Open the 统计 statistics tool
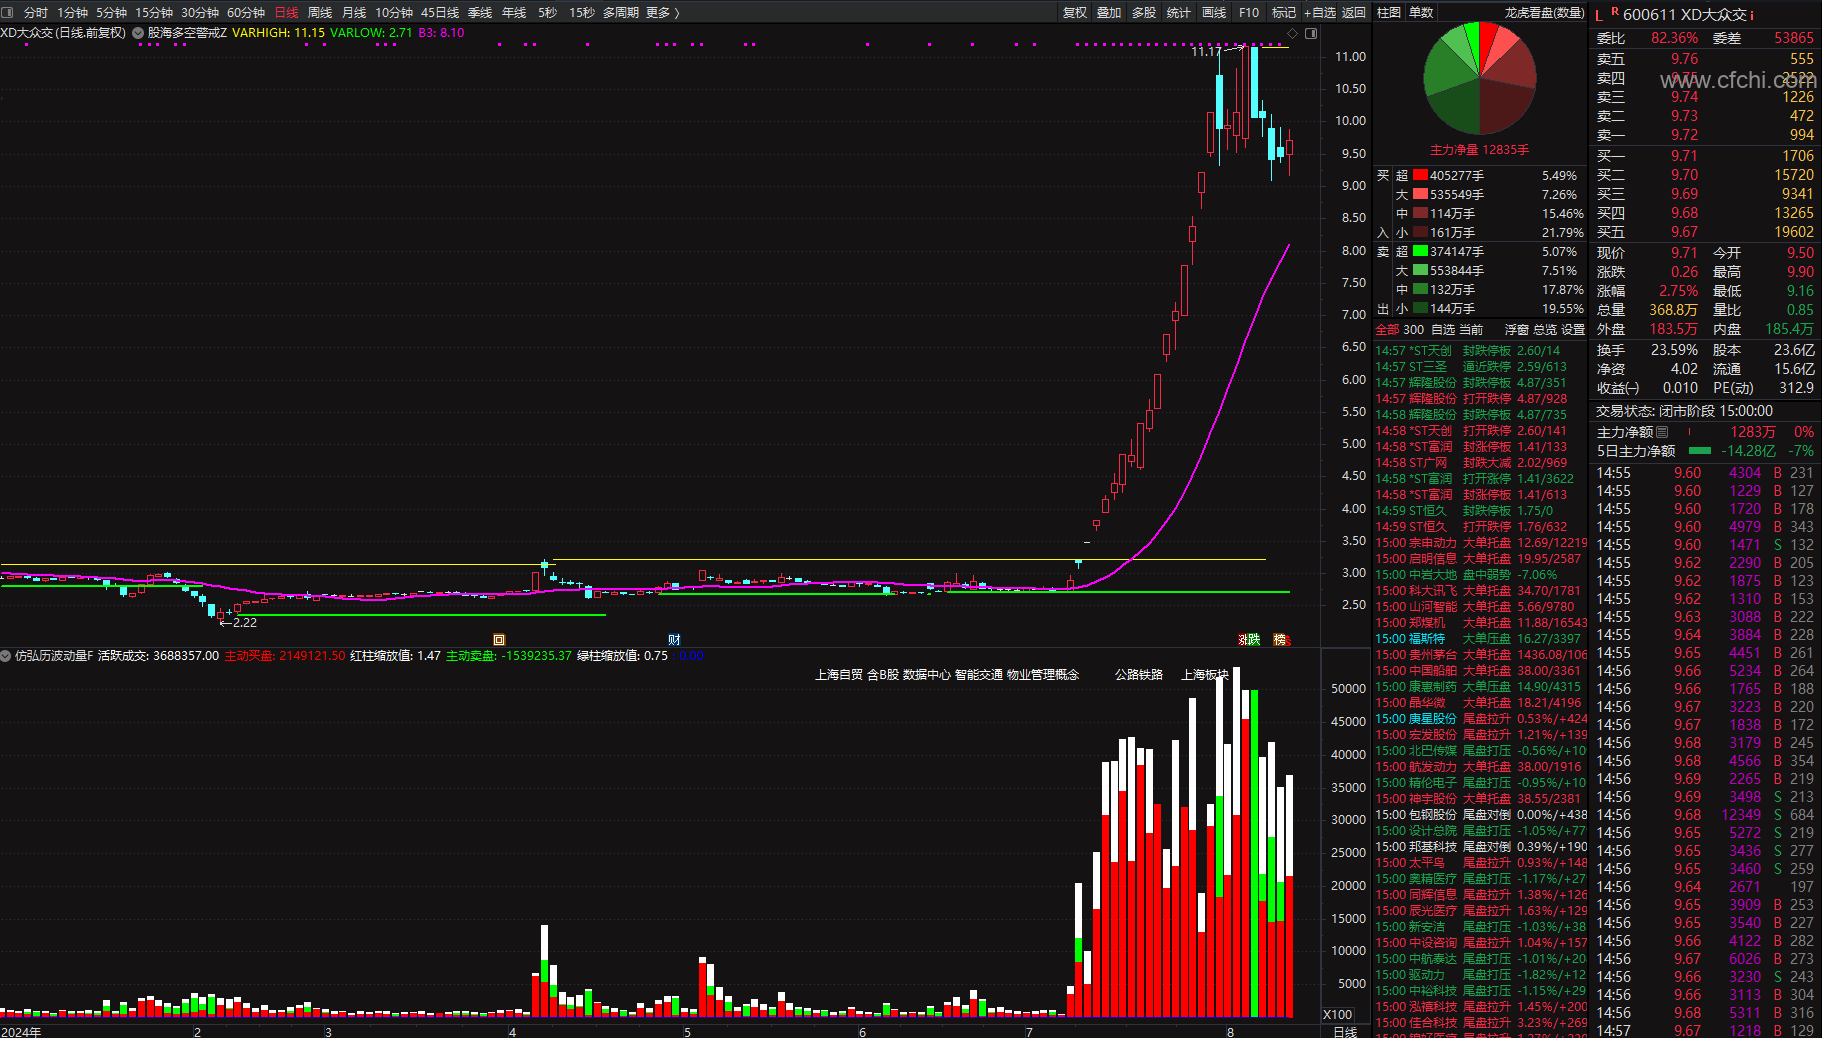 (1179, 12)
